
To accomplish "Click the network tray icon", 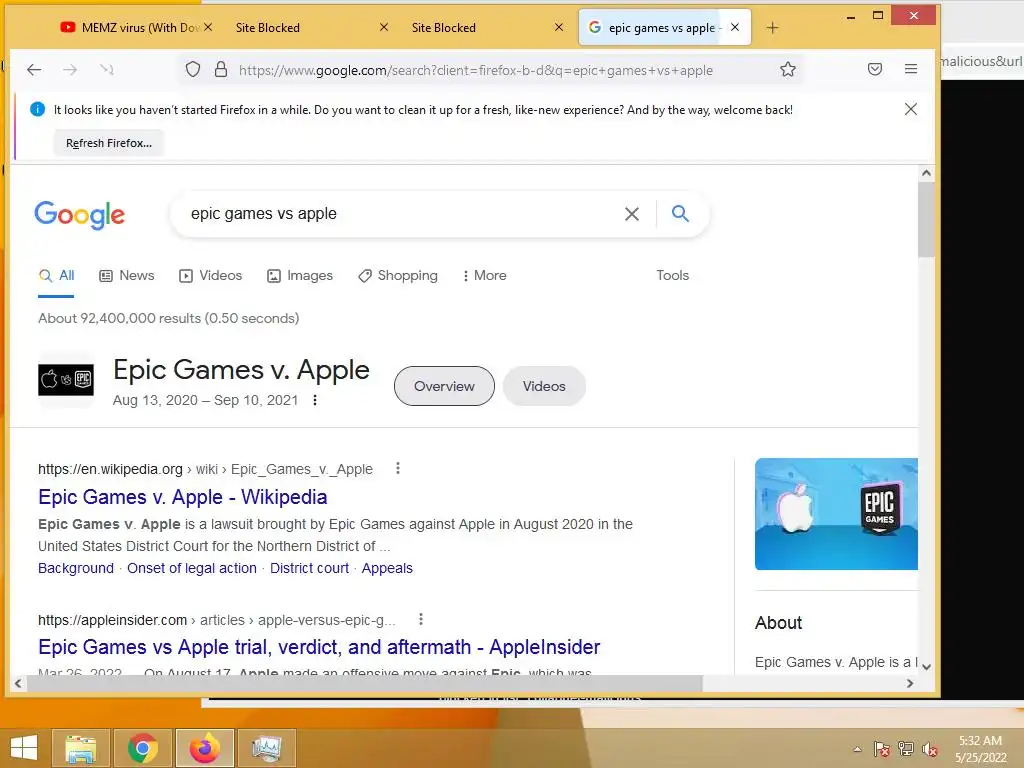I will 906,749.
